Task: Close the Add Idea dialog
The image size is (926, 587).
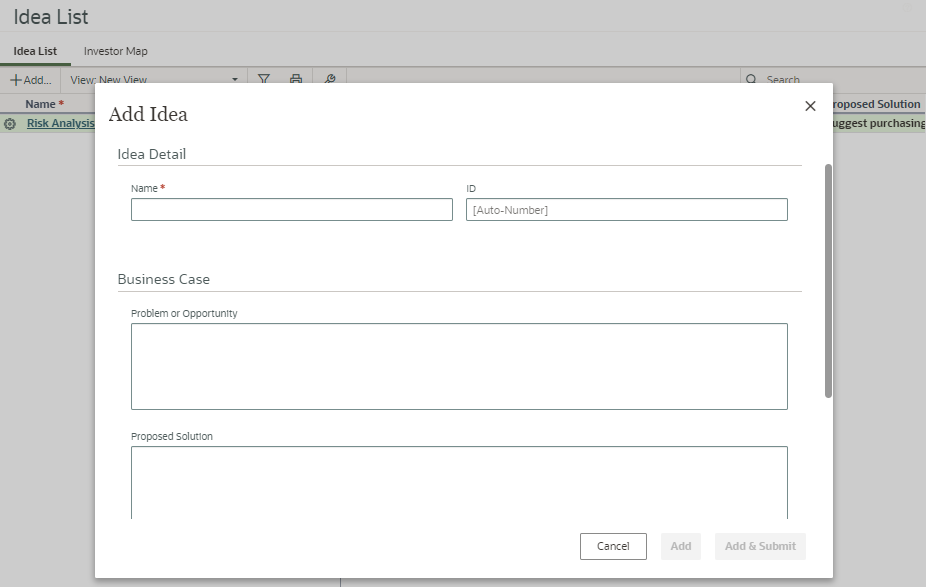Action: [x=810, y=106]
